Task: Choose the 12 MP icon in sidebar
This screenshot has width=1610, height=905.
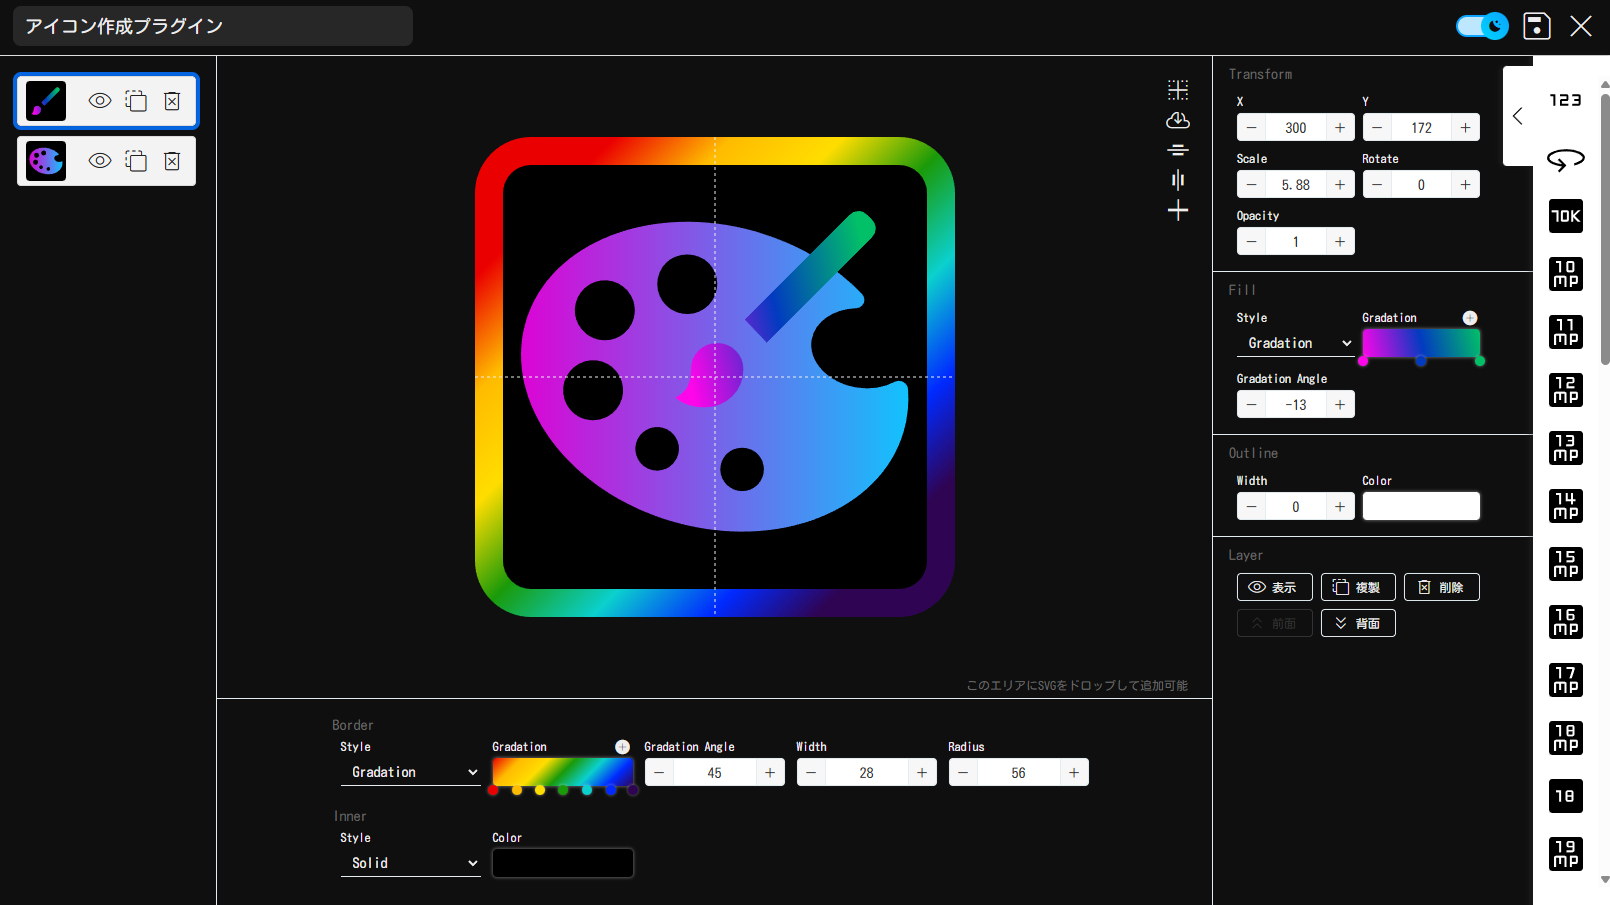Action: (1565, 390)
